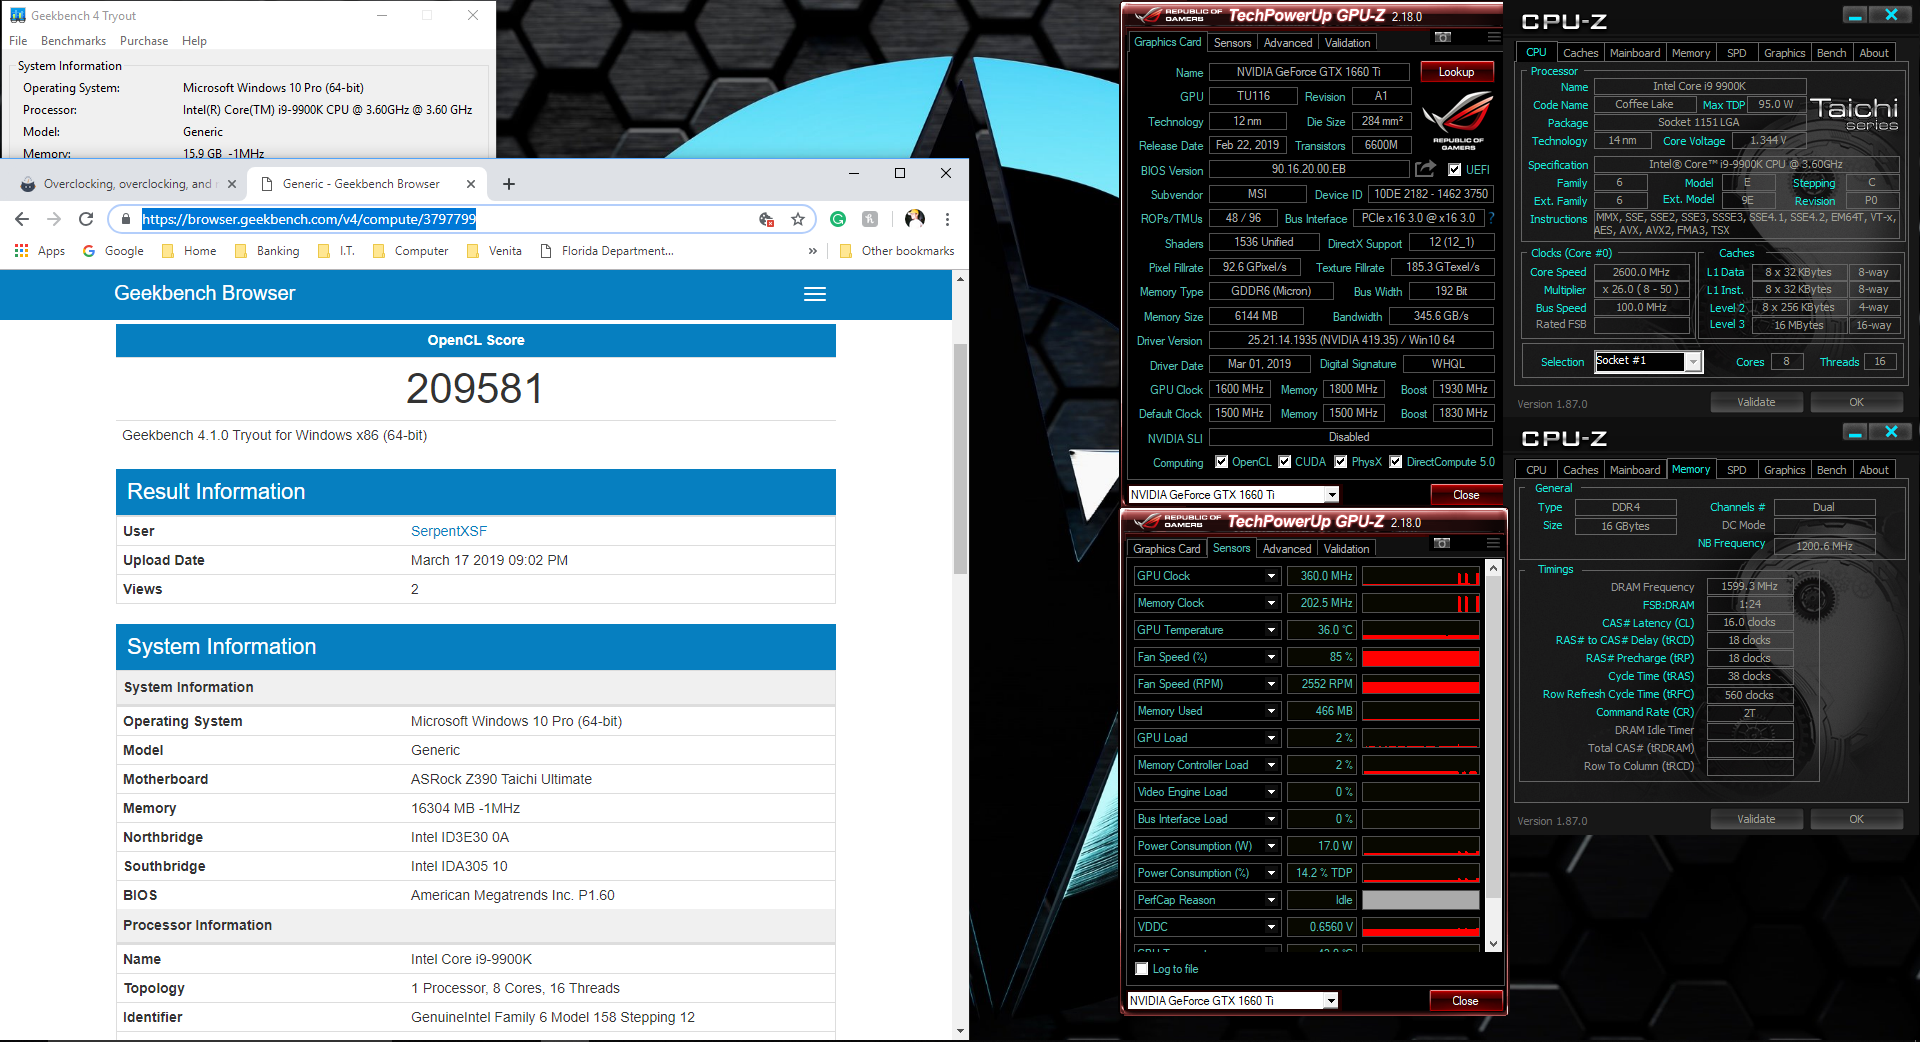The image size is (1920, 1042).
Task: Click the Bus Interface question mark icon
Action: [x=1491, y=218]
